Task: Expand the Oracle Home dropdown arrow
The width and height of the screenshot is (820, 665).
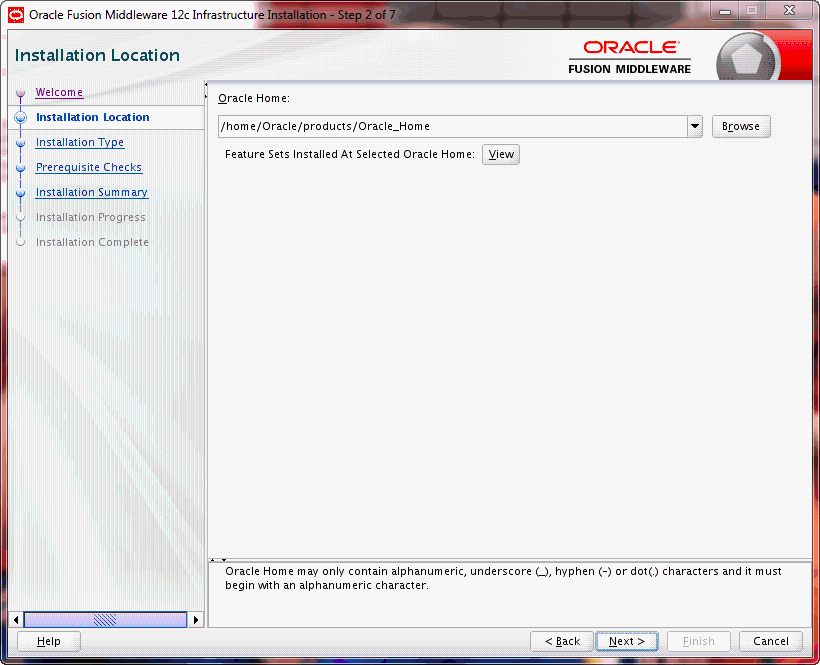Action: pyautogui.click(x=695, y=127)
